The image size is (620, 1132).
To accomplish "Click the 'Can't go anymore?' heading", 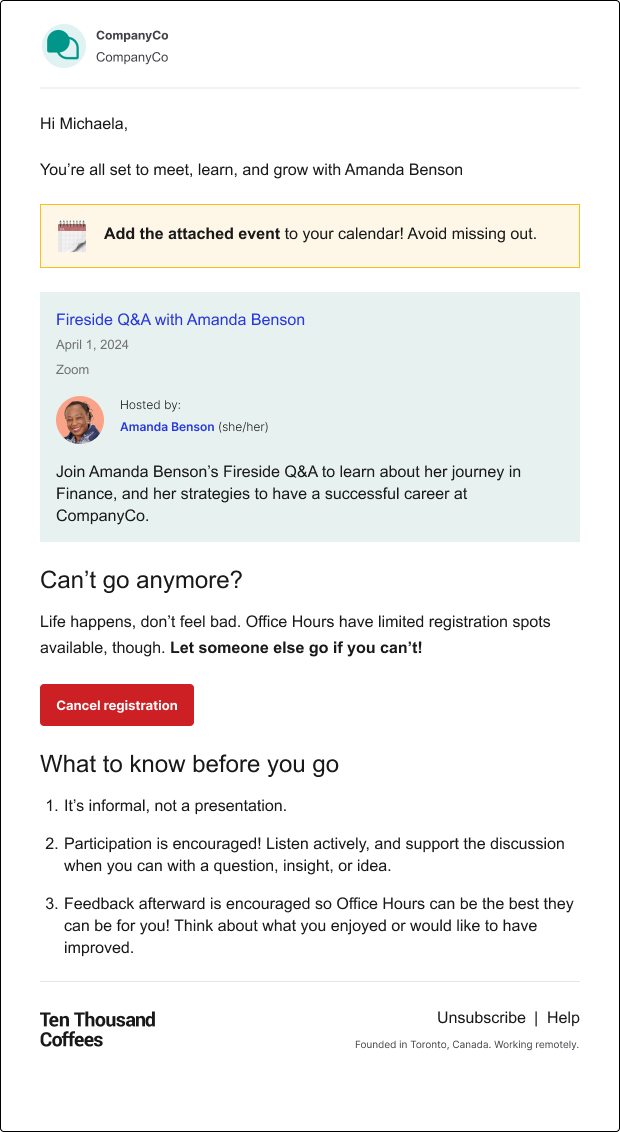I will point(141,580).
